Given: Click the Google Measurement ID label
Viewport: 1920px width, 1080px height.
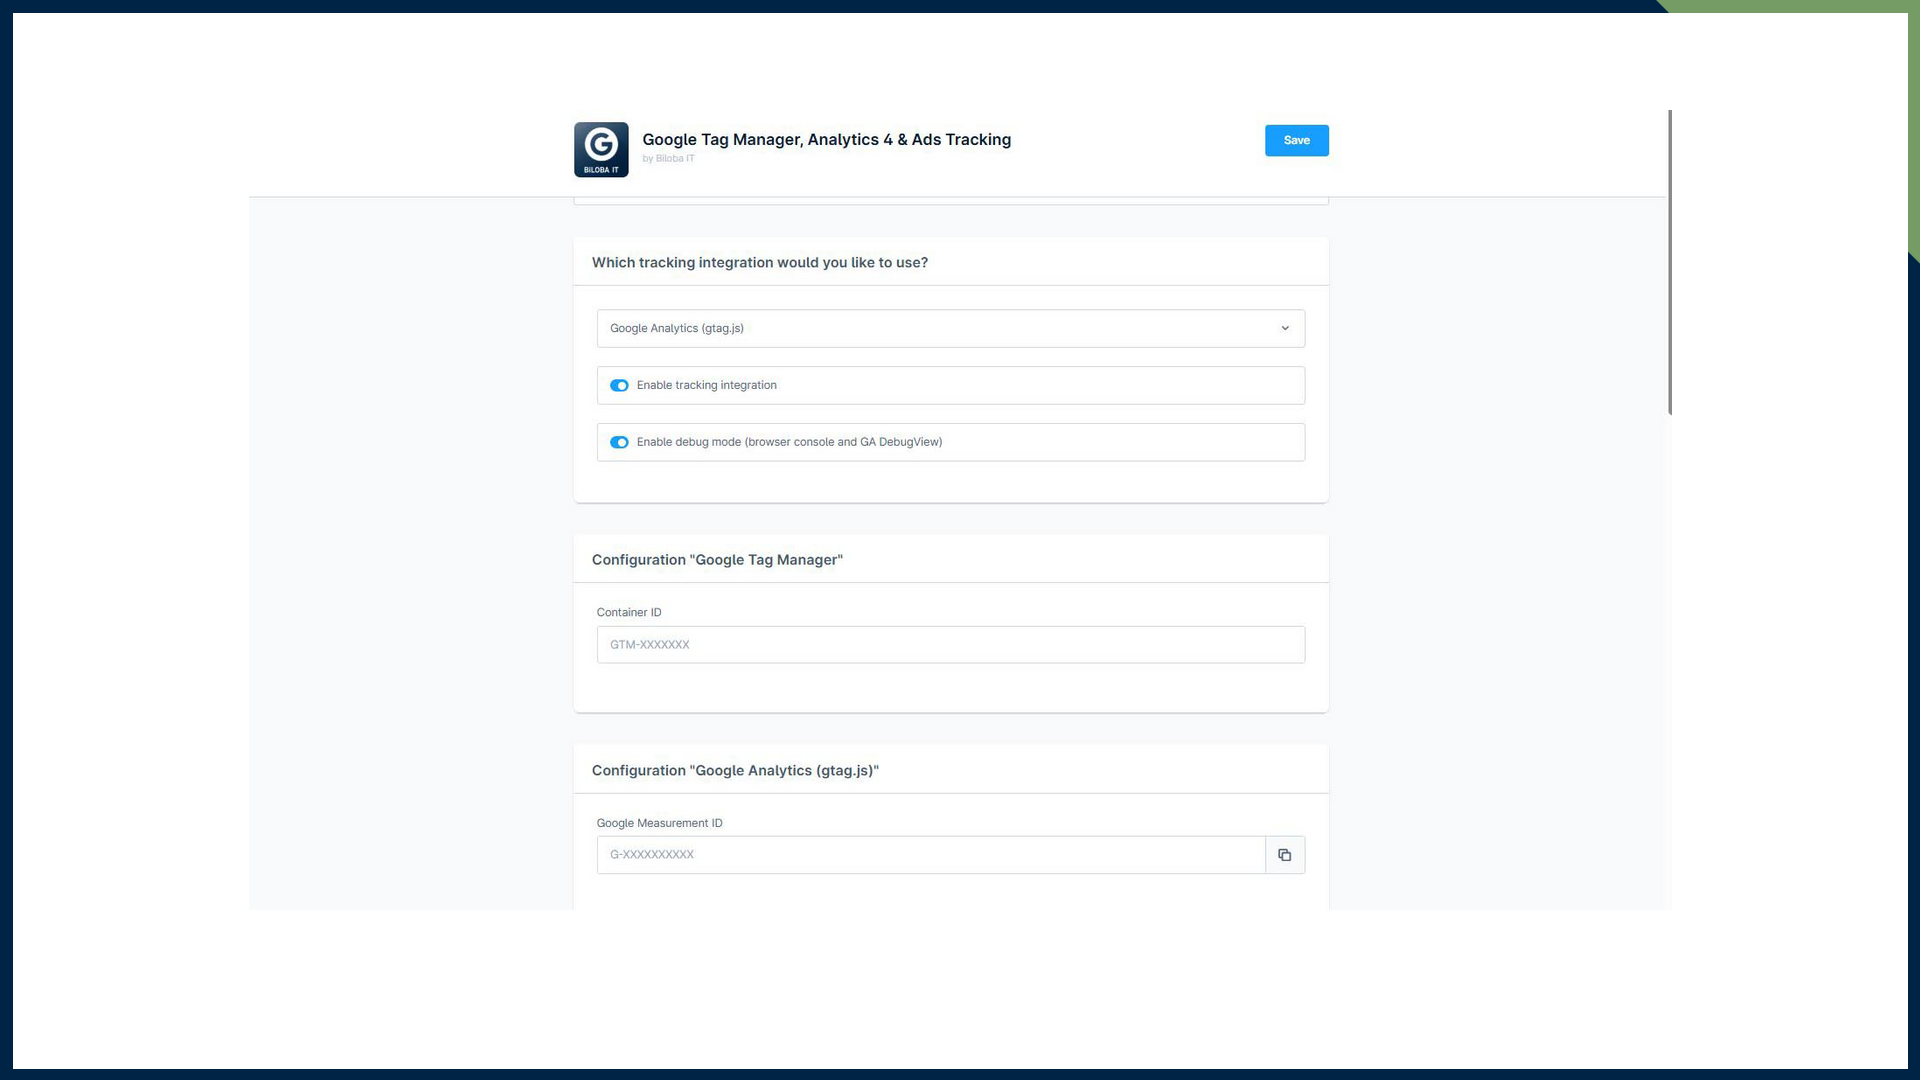Looking at the screenshot, I should click(659, 824).
